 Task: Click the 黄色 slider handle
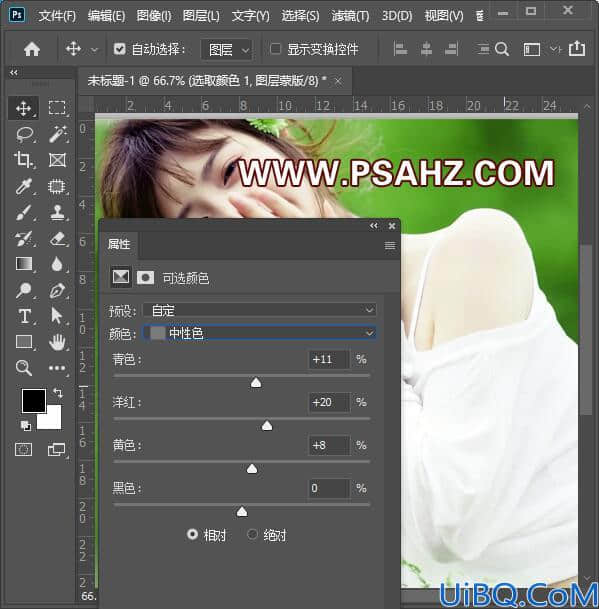[252, 469]
